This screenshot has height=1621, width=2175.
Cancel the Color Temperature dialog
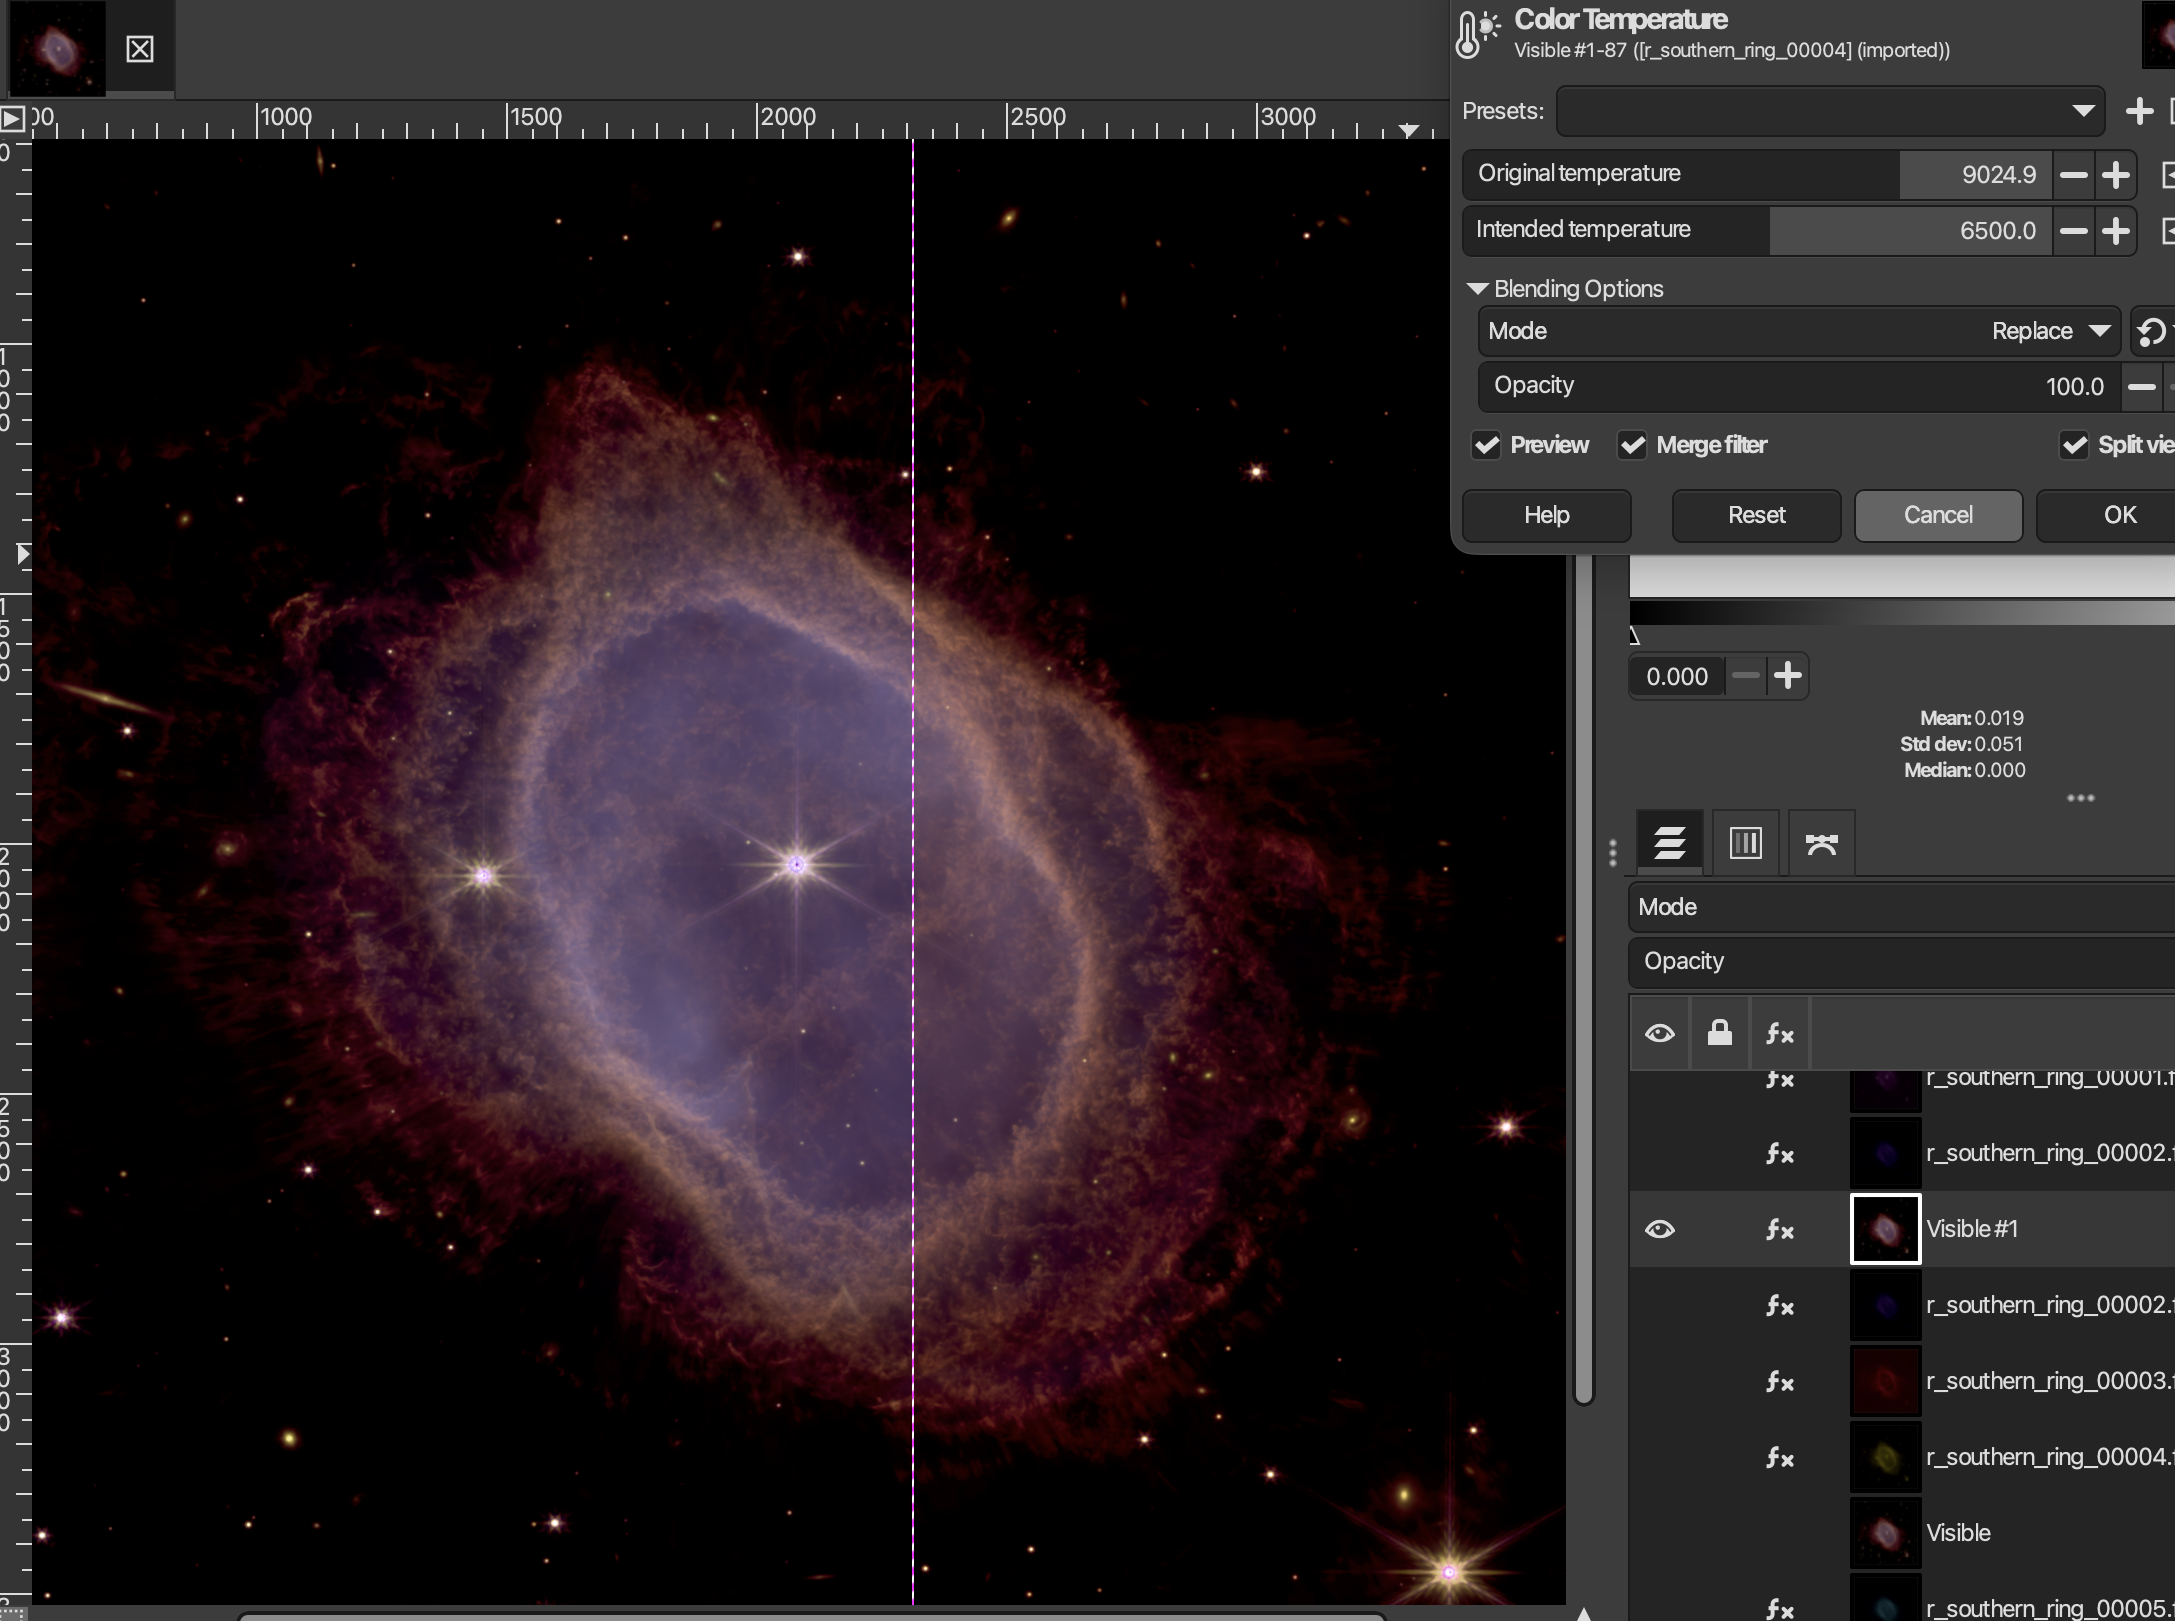[1937, 515]
